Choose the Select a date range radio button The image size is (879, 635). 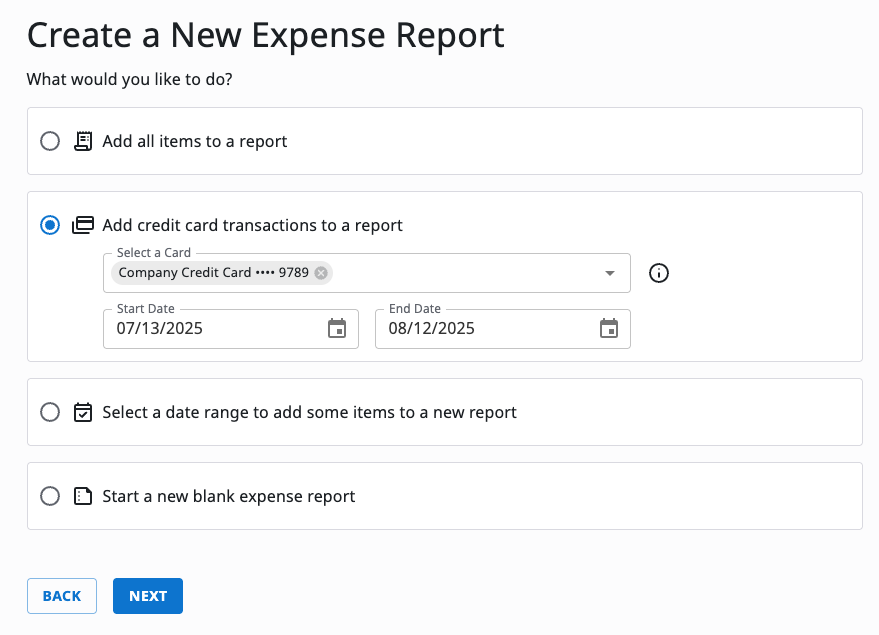[x=50, y=412]
